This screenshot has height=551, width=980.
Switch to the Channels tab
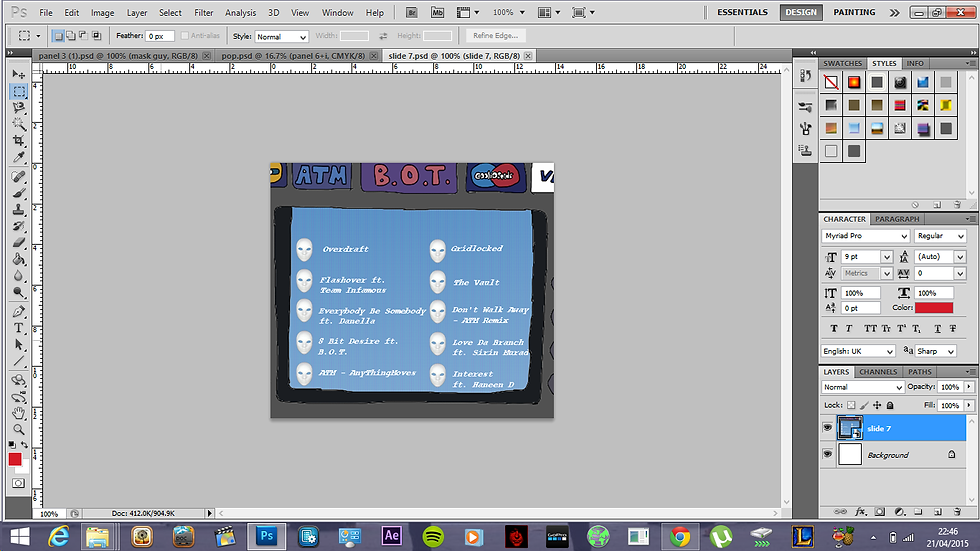[x=878, y=372]
